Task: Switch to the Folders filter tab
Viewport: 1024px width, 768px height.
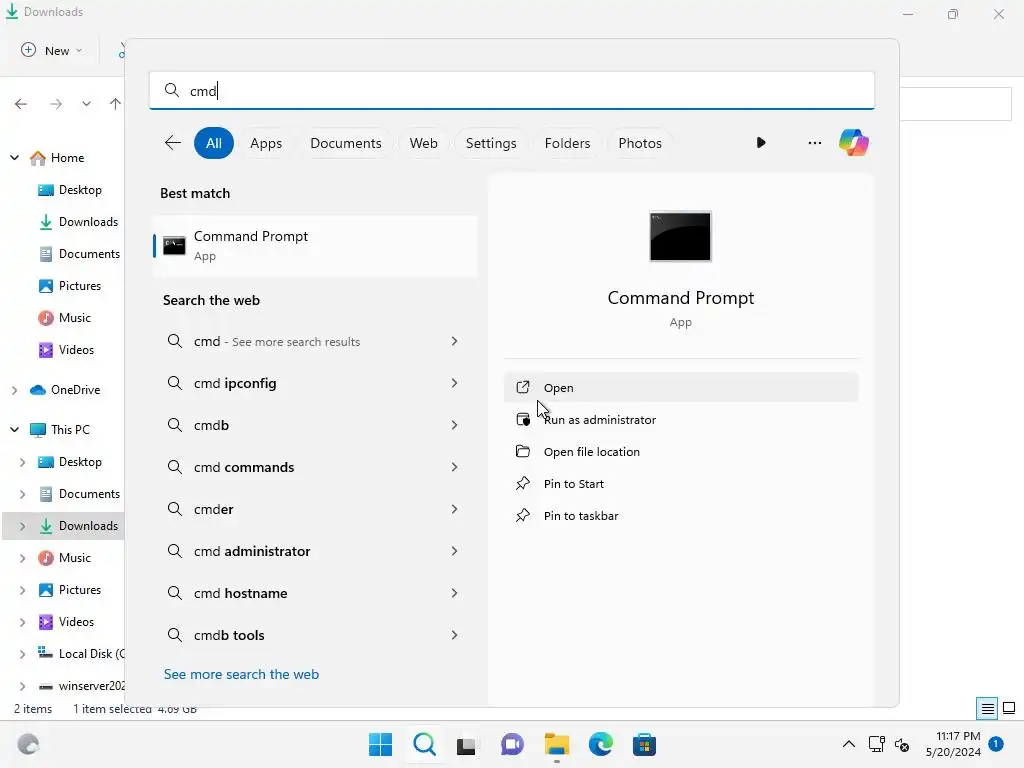Action: click(x=567, y=143)
